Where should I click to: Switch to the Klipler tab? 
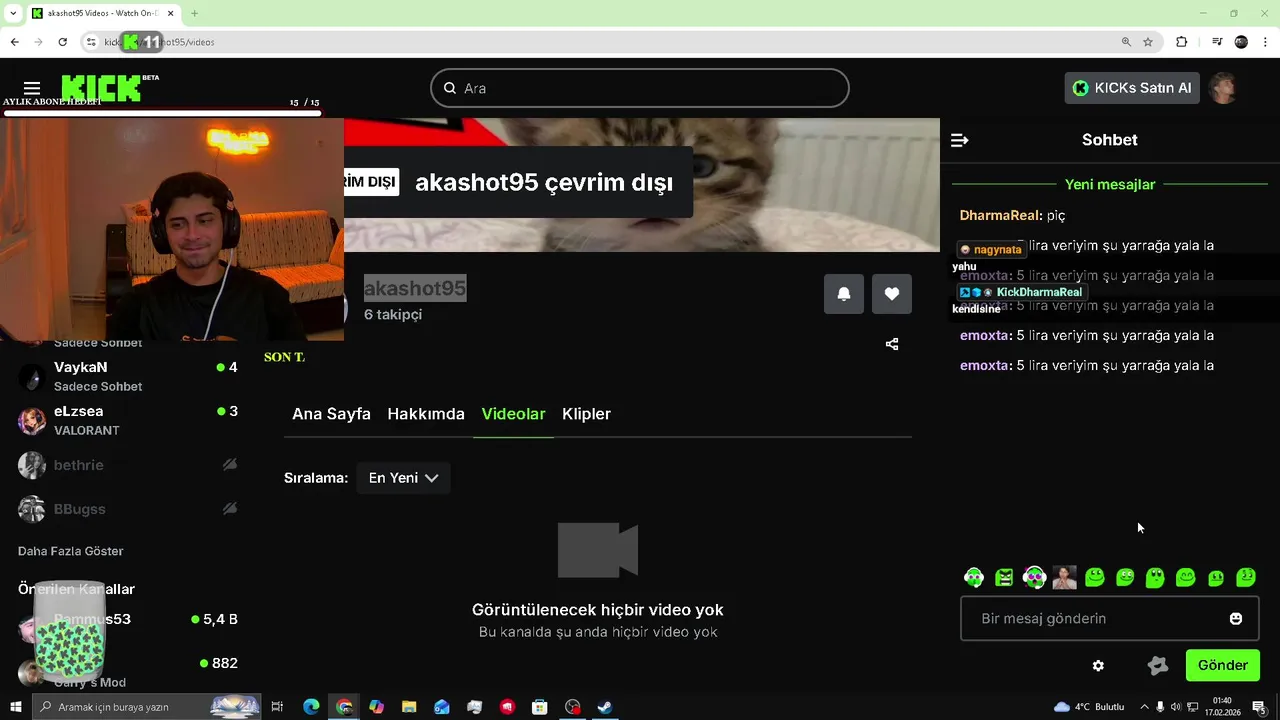[586, 414]
